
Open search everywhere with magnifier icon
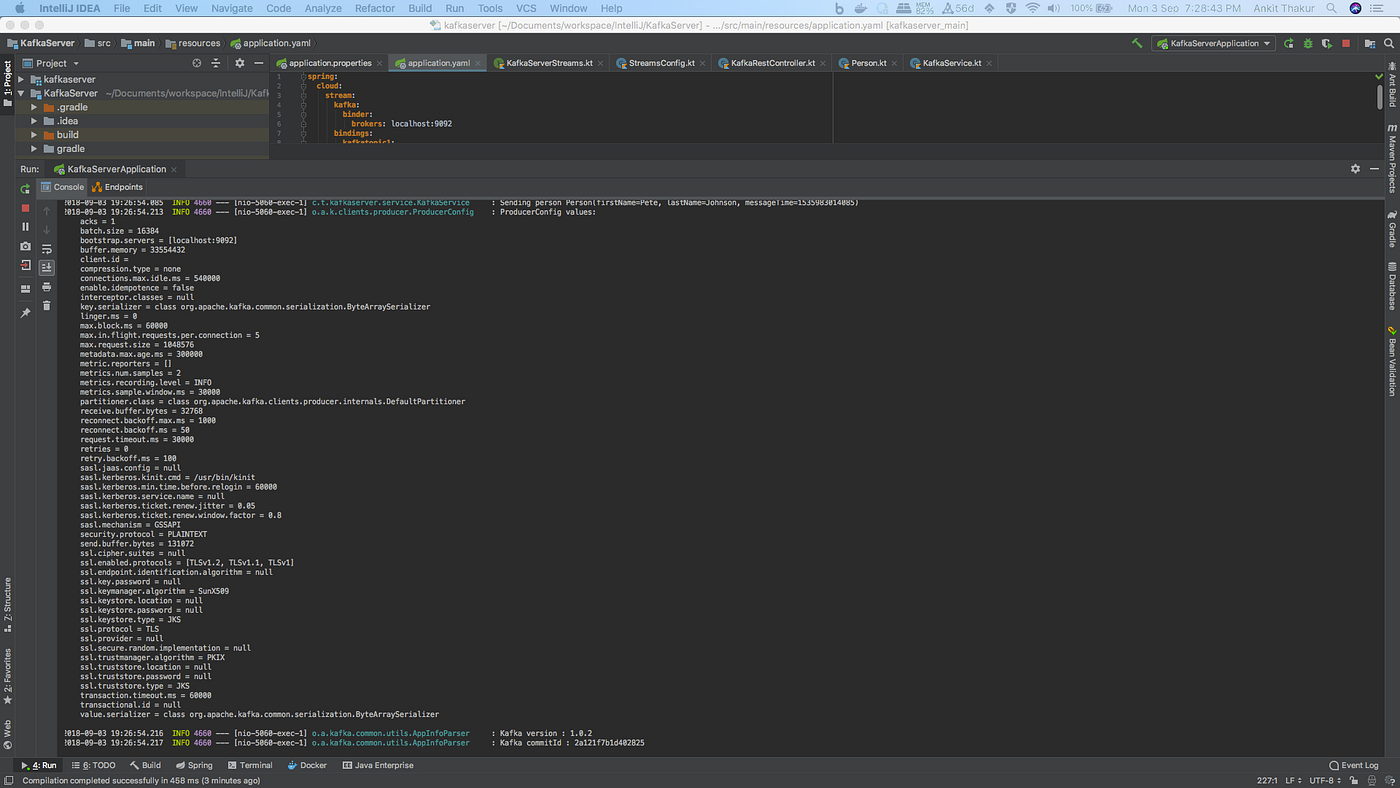pyautogui.click(x=1388, y=43)
